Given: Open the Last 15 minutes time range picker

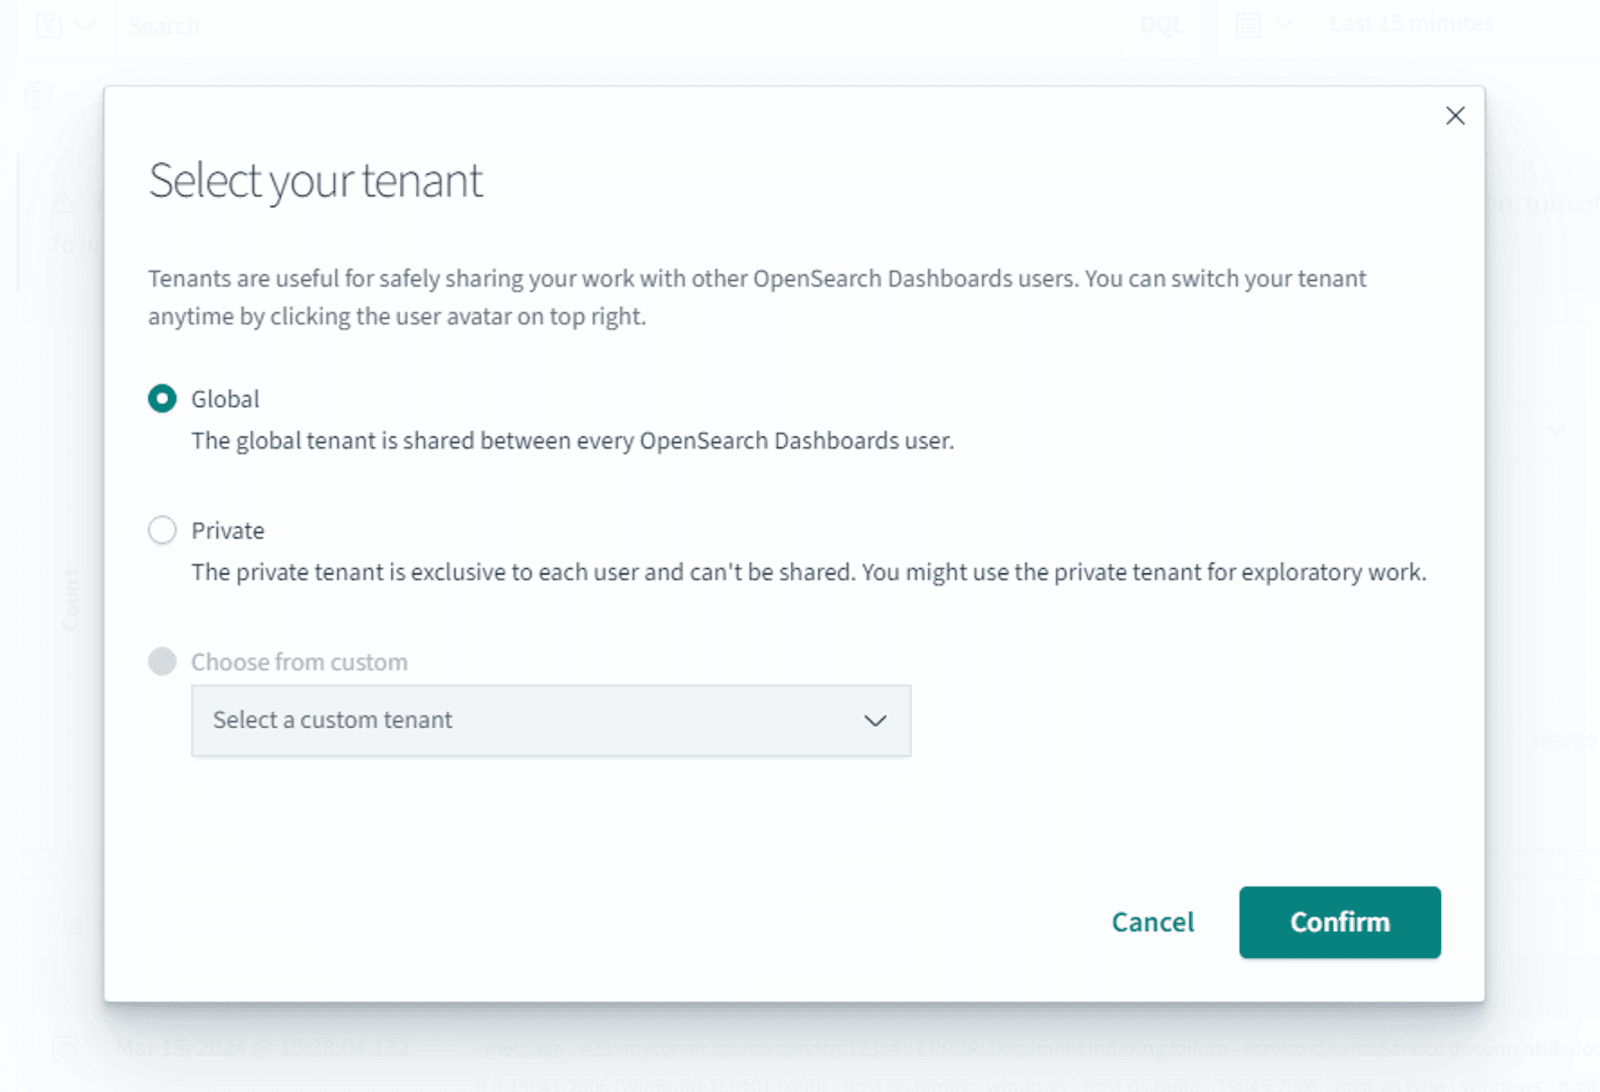Looking at the screenshot, I should click(x=1411, y=22).
